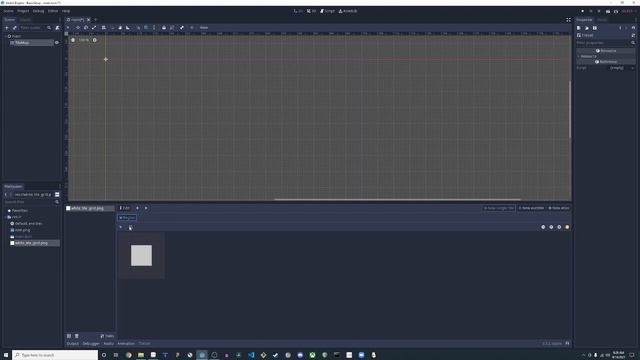
Task: Select icon.png in FileSystem
Action: coord(22,230)
